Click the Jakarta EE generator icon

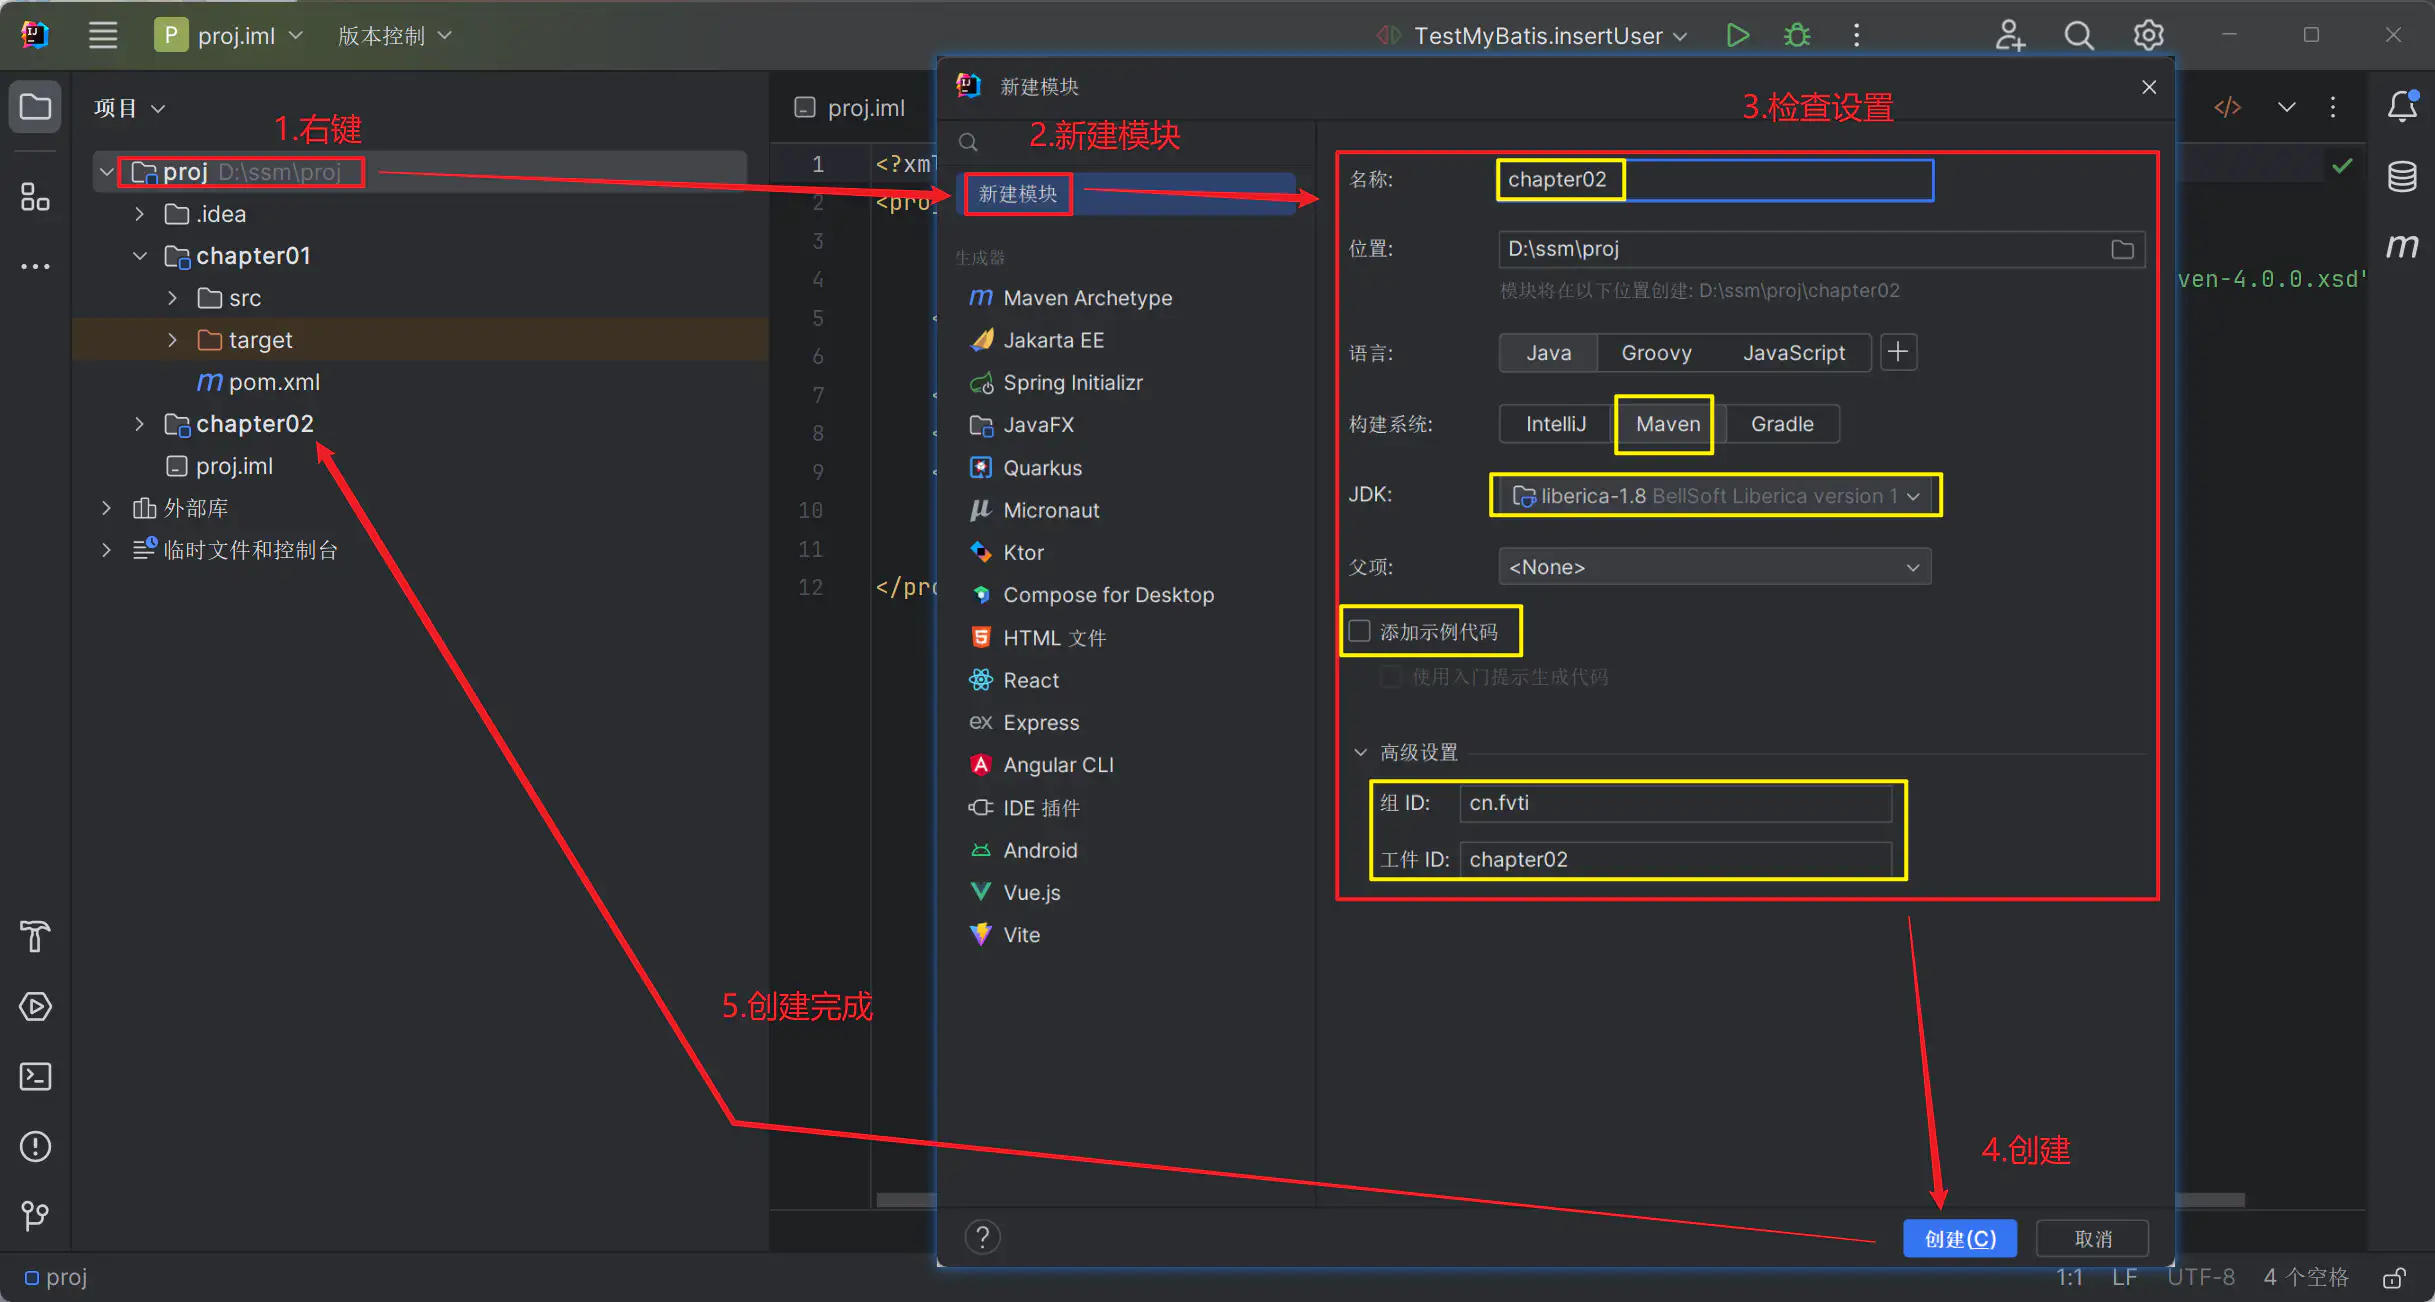pyautogui.click(x=982, y=338)
